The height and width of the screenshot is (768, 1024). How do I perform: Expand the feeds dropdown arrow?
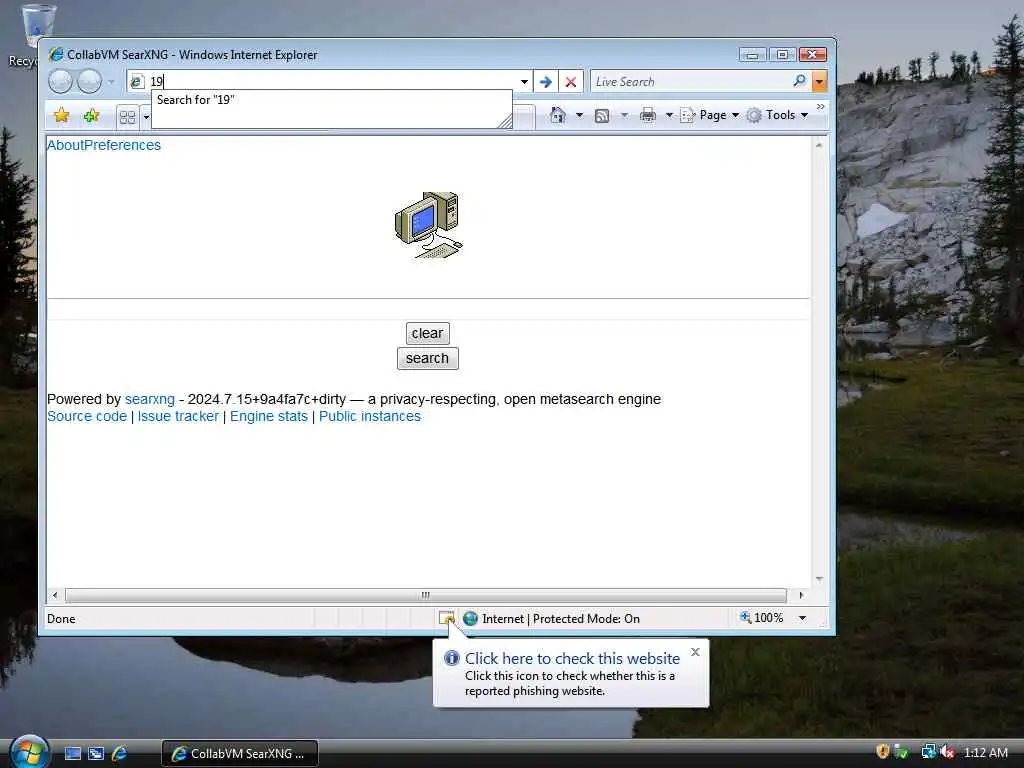coord(624,116)
